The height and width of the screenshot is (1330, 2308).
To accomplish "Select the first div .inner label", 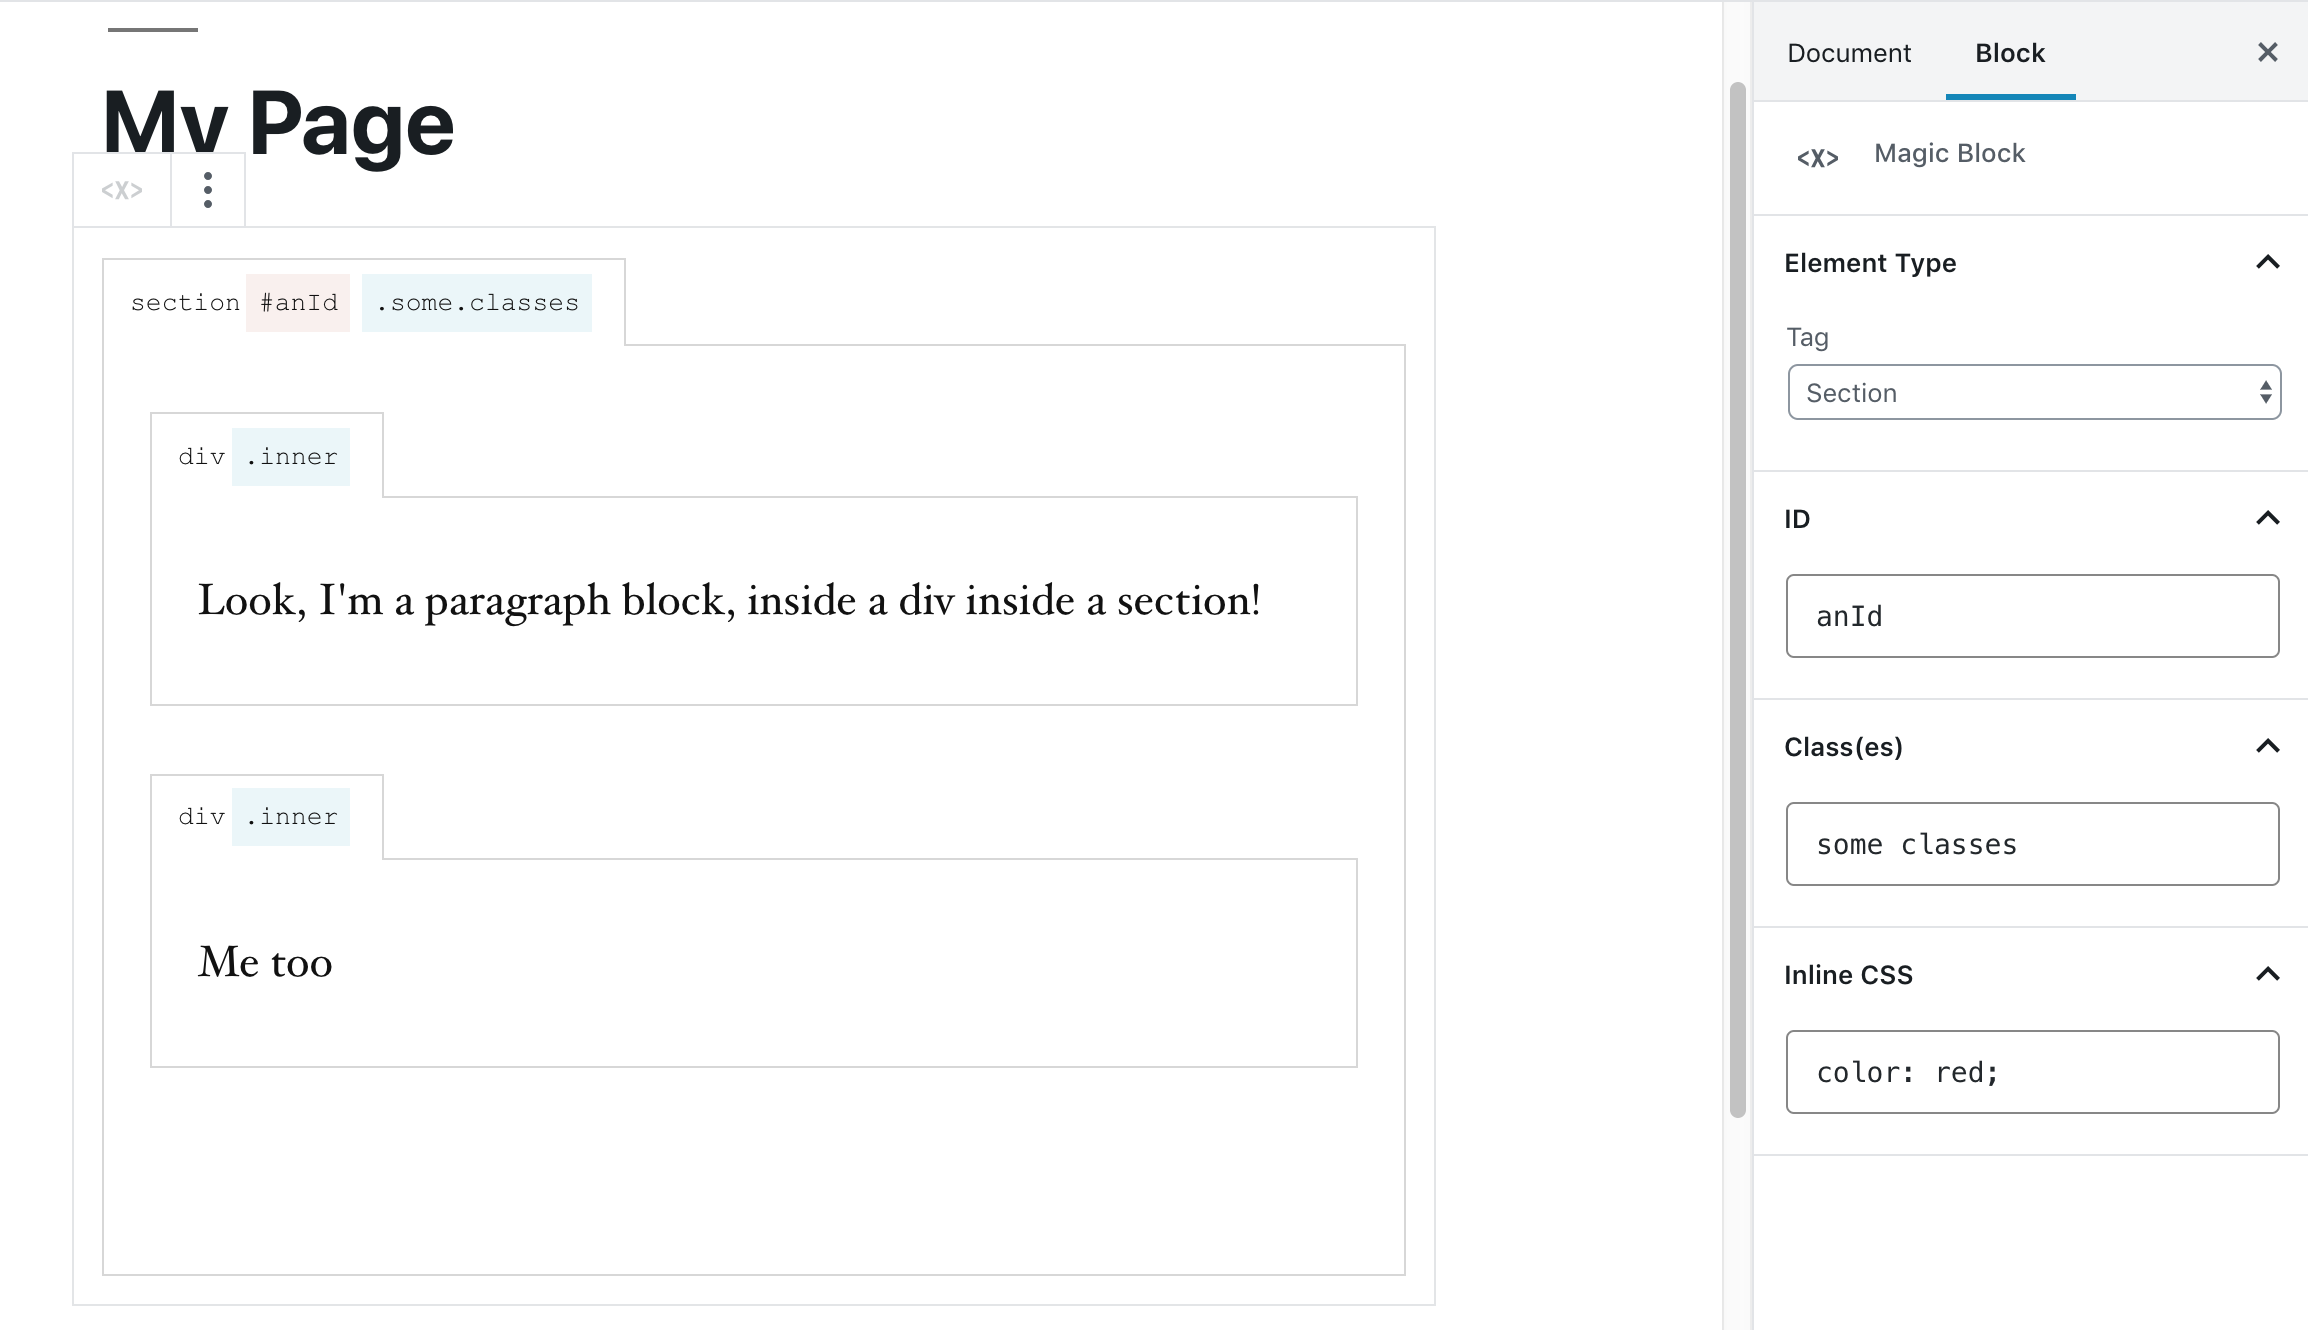I will tap(266, 456).
